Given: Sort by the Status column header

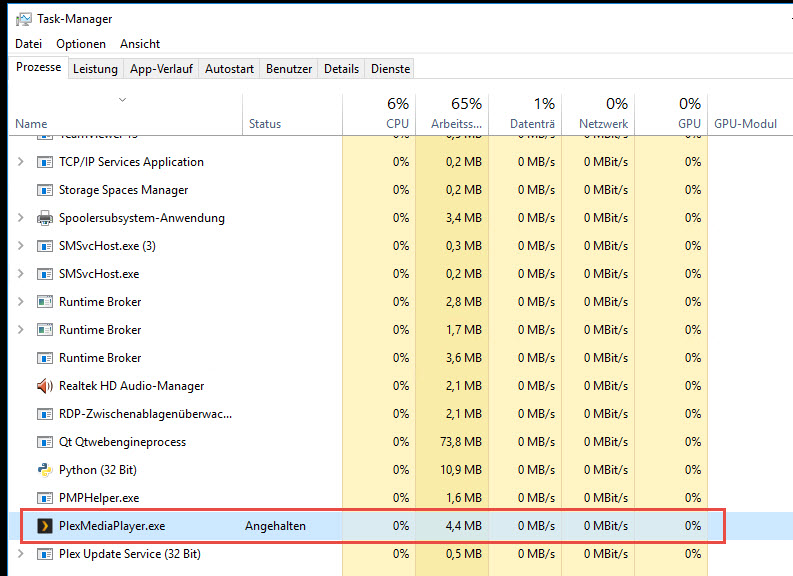Looking at the screenshot, I should click(292, 115).
